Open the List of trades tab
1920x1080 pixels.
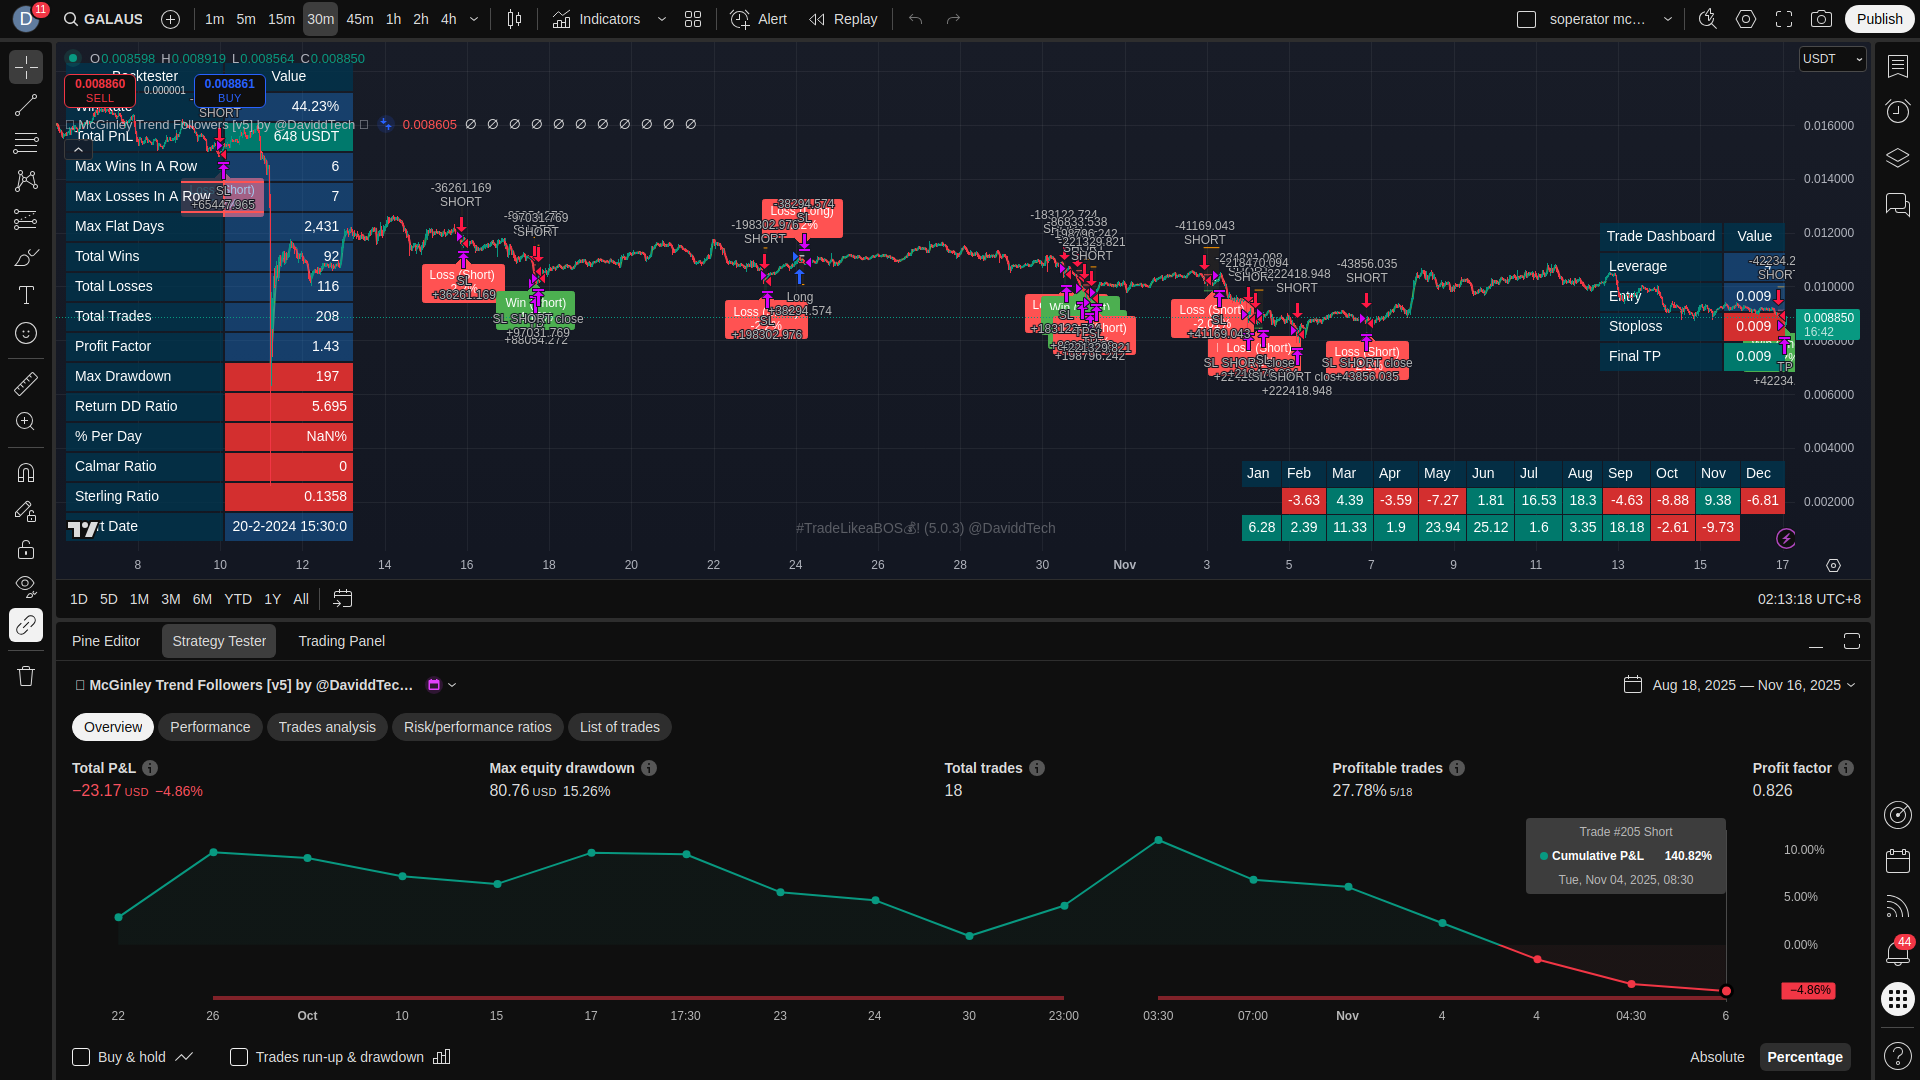click(x=619, y=727)
